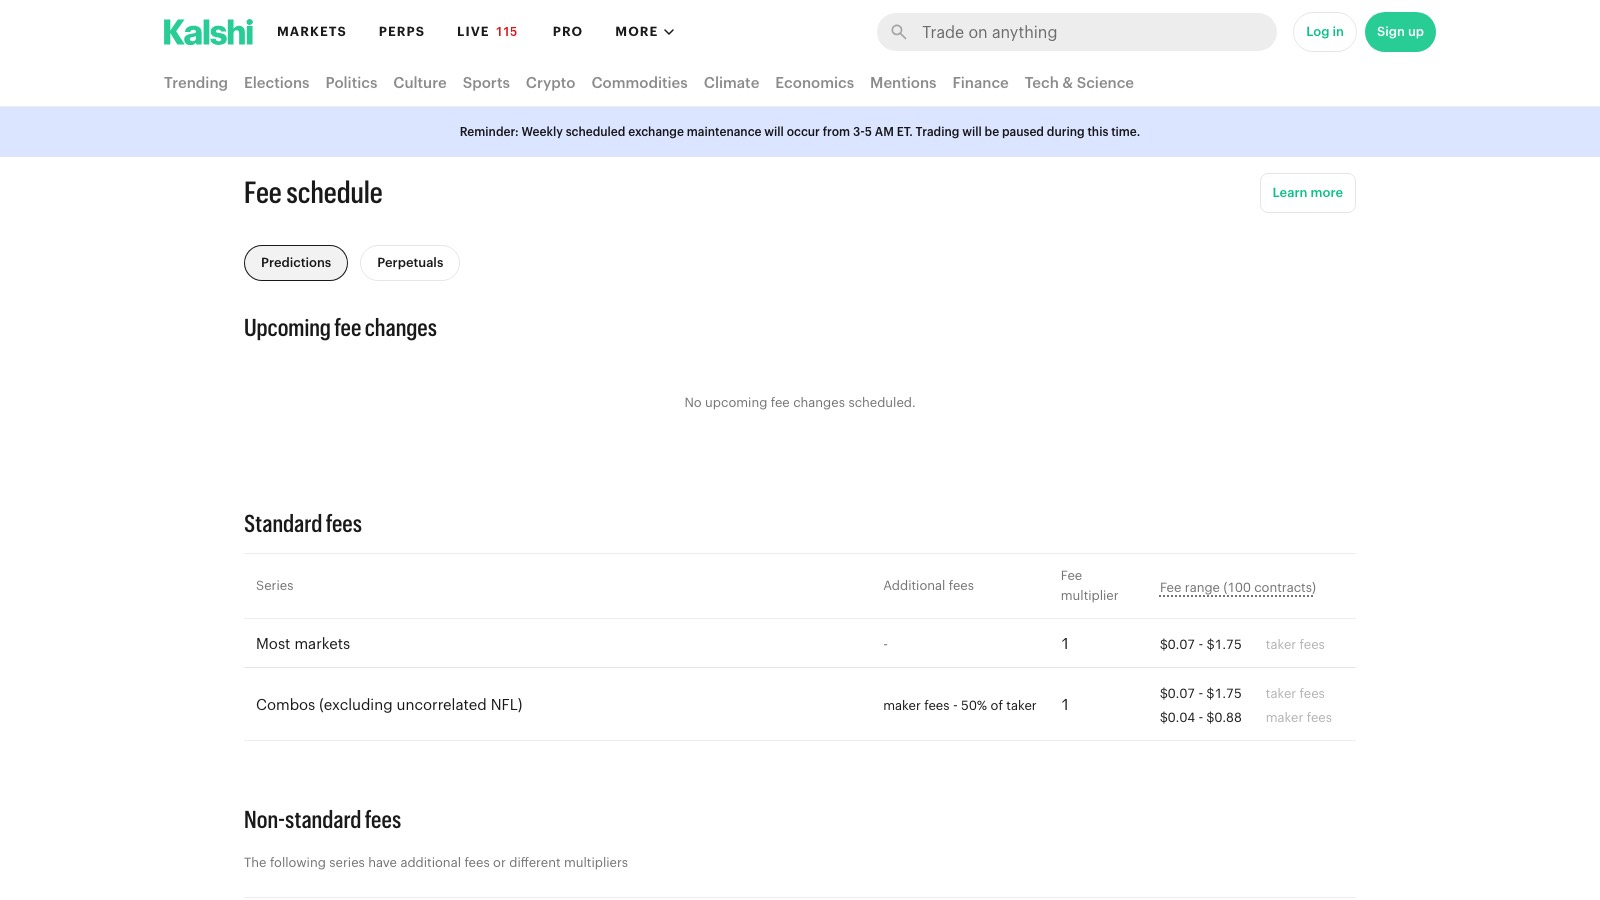The height and width of the screenshot is (900, 1600).
Task: Focus the 'Trade on anything' search field
Action: [x=1077, y=32]
